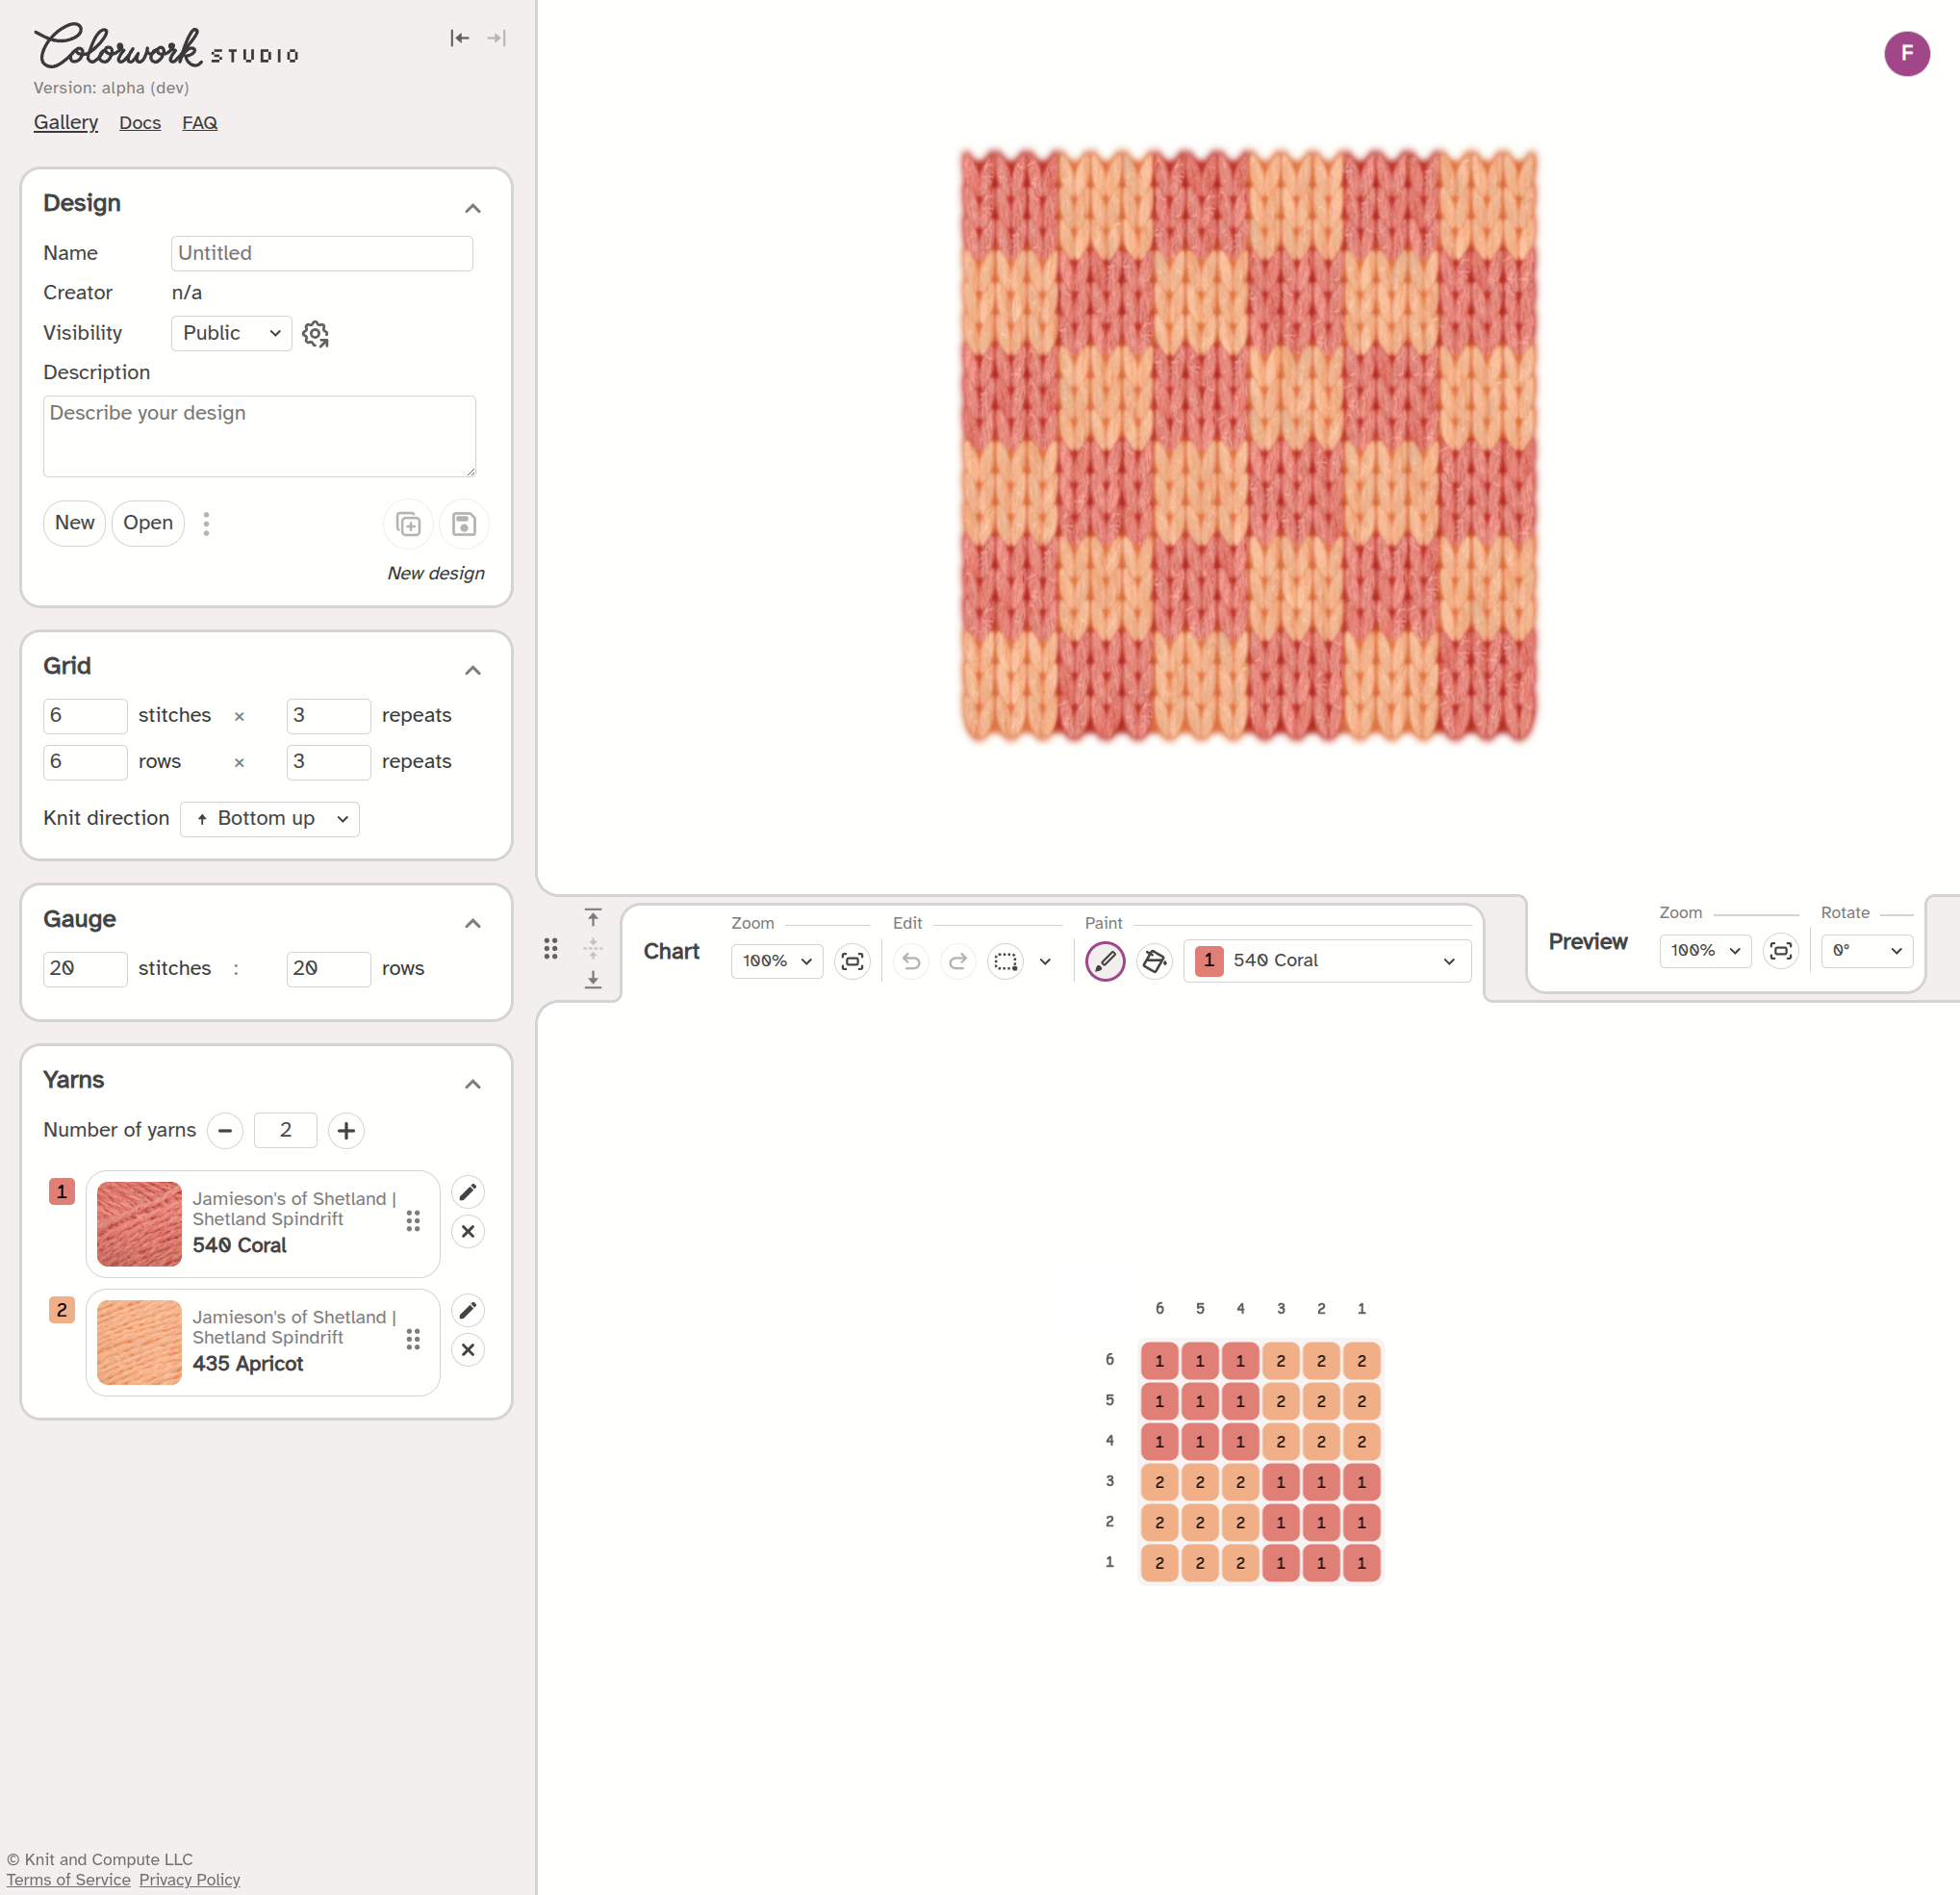This screenshot has width=1960, height=1895.
Task: Edit the 540 Coral yarn with pencil icon
Action: [x=468, y=1192]
